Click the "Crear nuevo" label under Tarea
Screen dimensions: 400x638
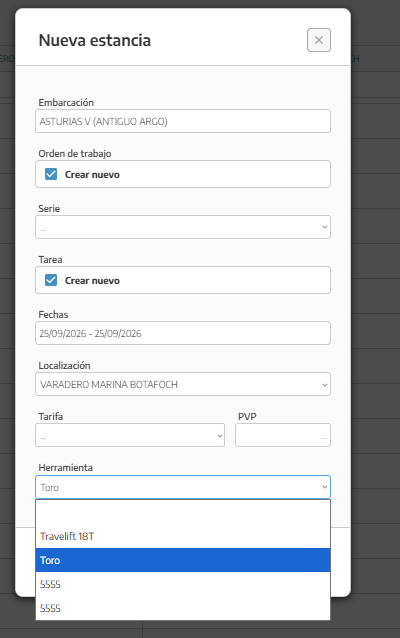[92, 281]
